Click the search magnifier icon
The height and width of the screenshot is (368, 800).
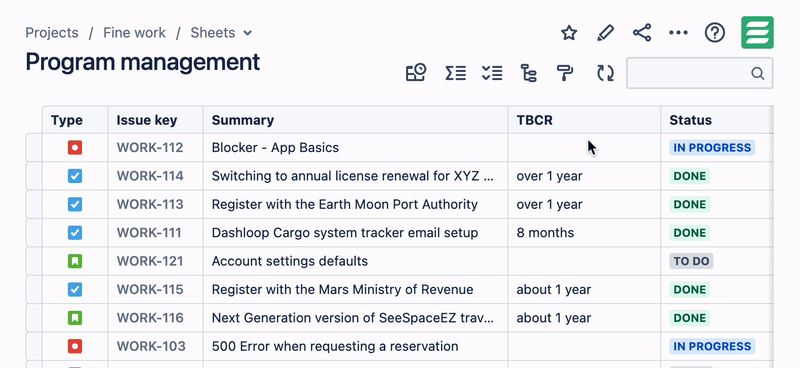point(758,73)
